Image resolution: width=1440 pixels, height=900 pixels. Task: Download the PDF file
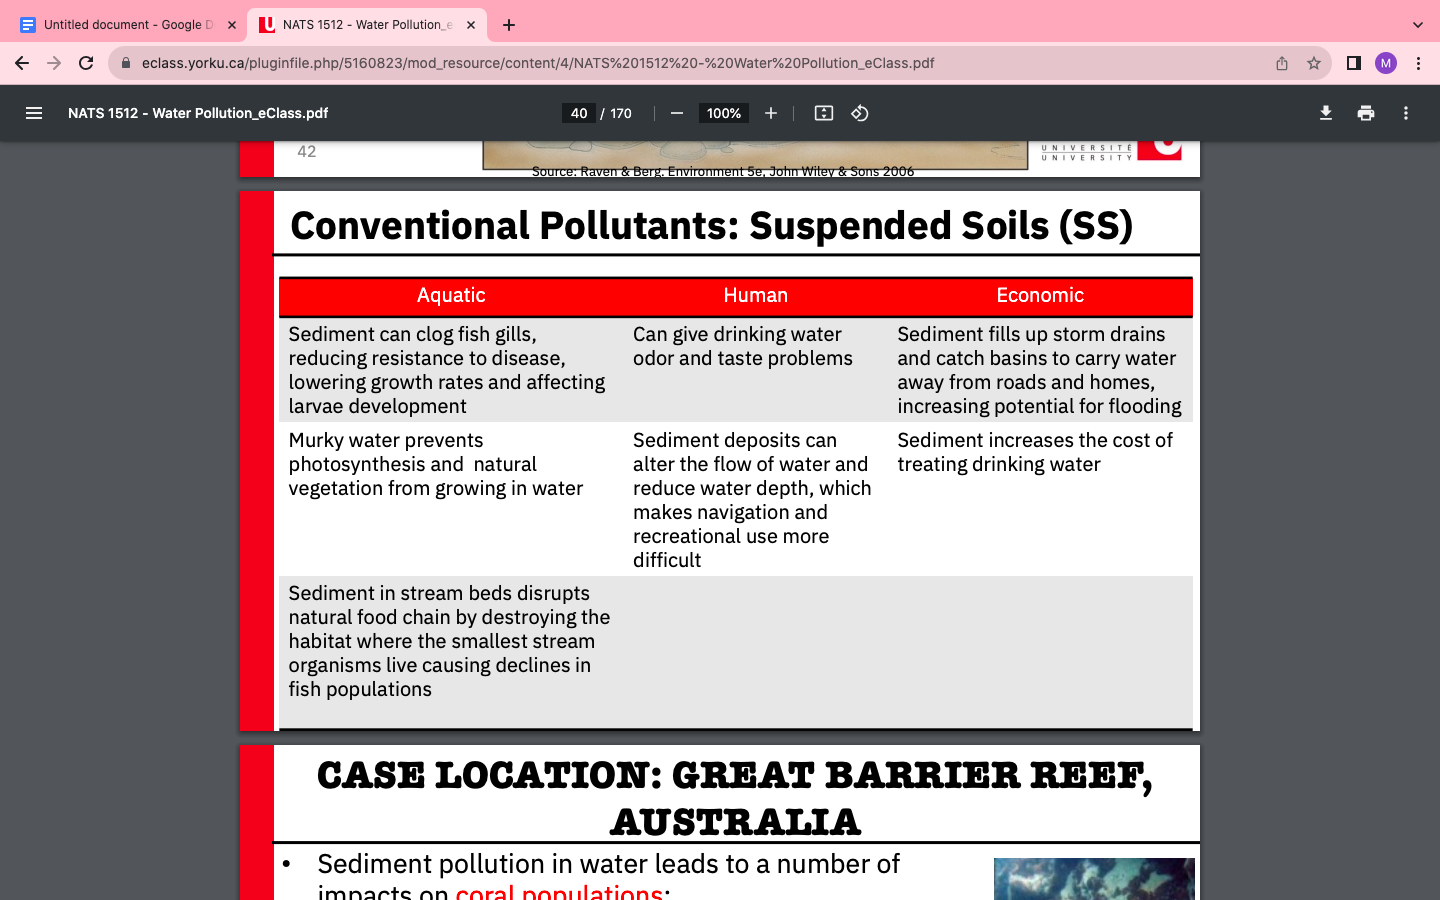(x=1326, y=113)
